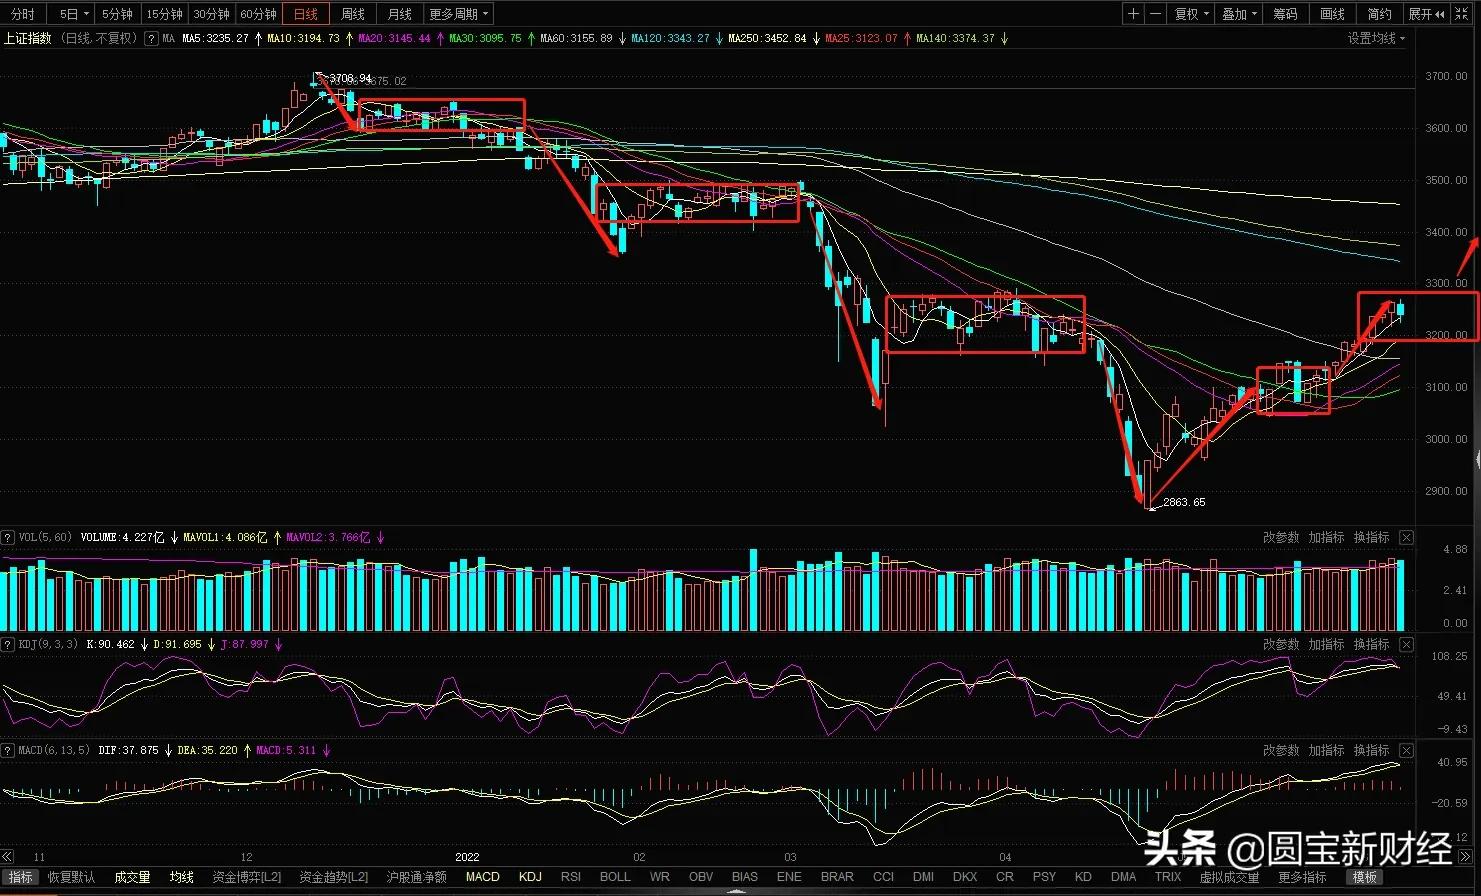Switch to 月线 monthly chart
Screen dimensions: 1481x896
click(x=400, y=14)
